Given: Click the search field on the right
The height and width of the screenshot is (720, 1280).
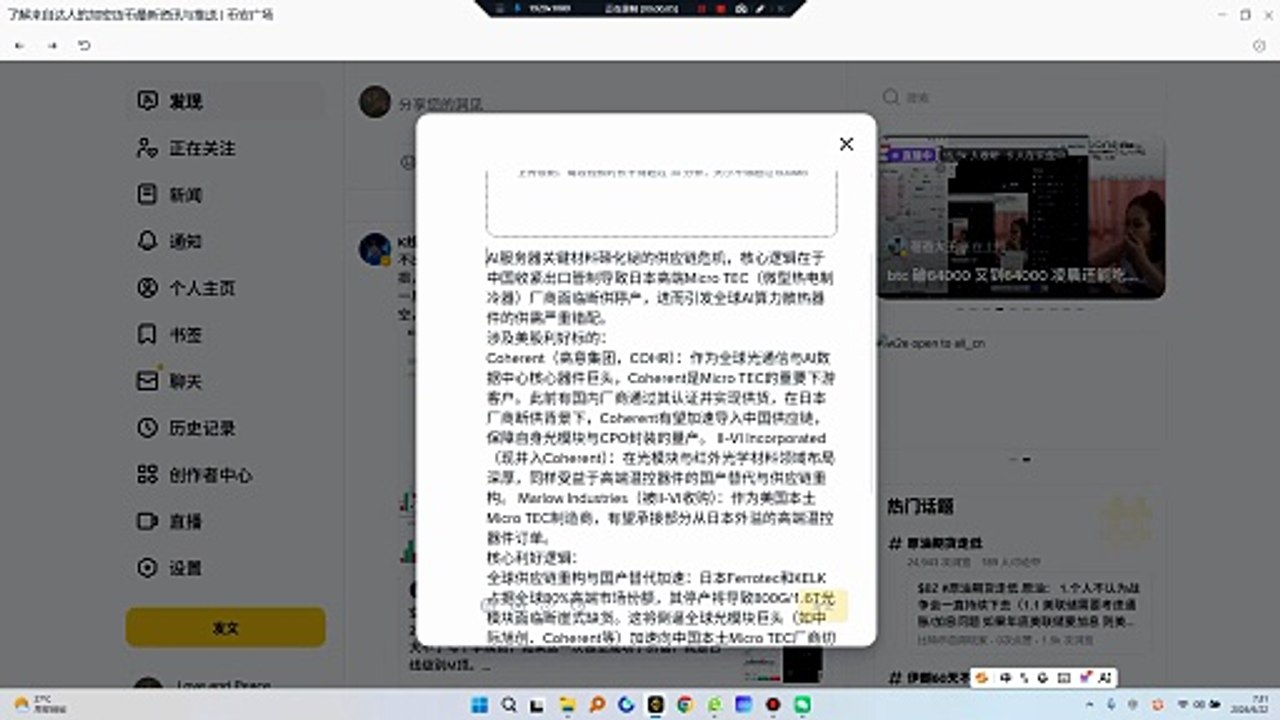Looking at the screenshot, I should click(1020, 98).
